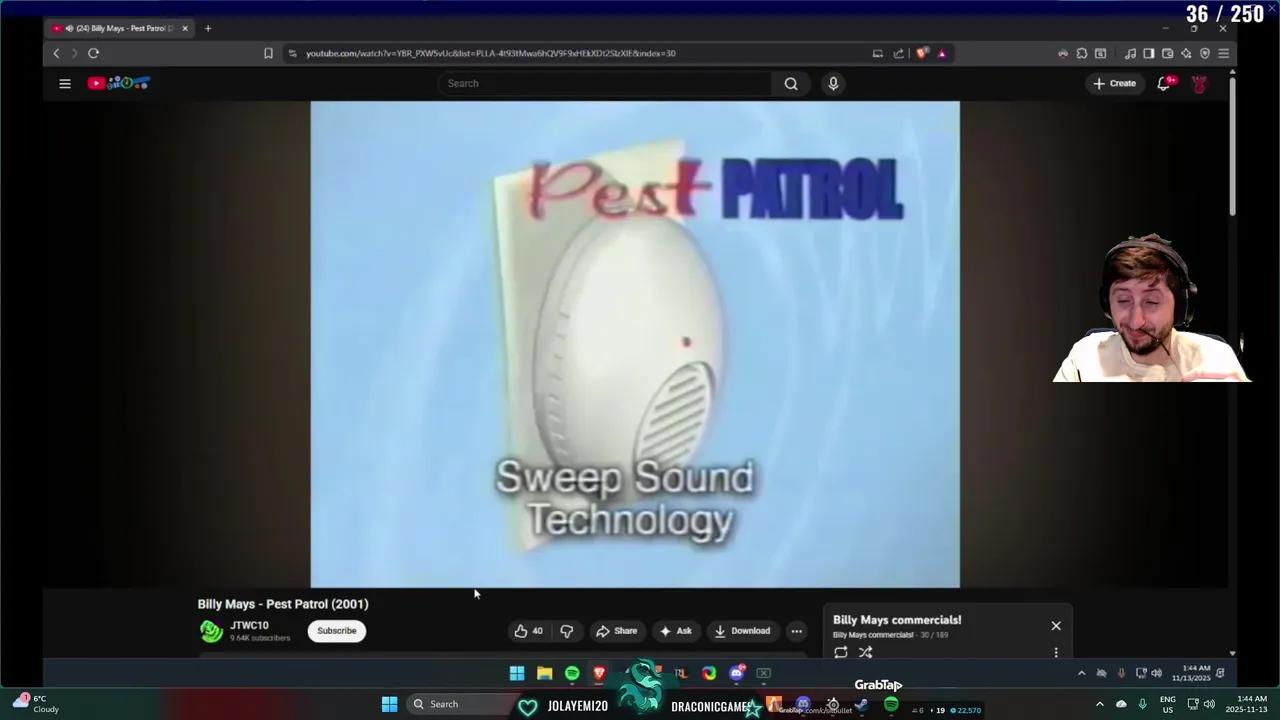Go to YouTube home via logo
Viewport: 1280px width, 720px height.
tap(118, 84)
